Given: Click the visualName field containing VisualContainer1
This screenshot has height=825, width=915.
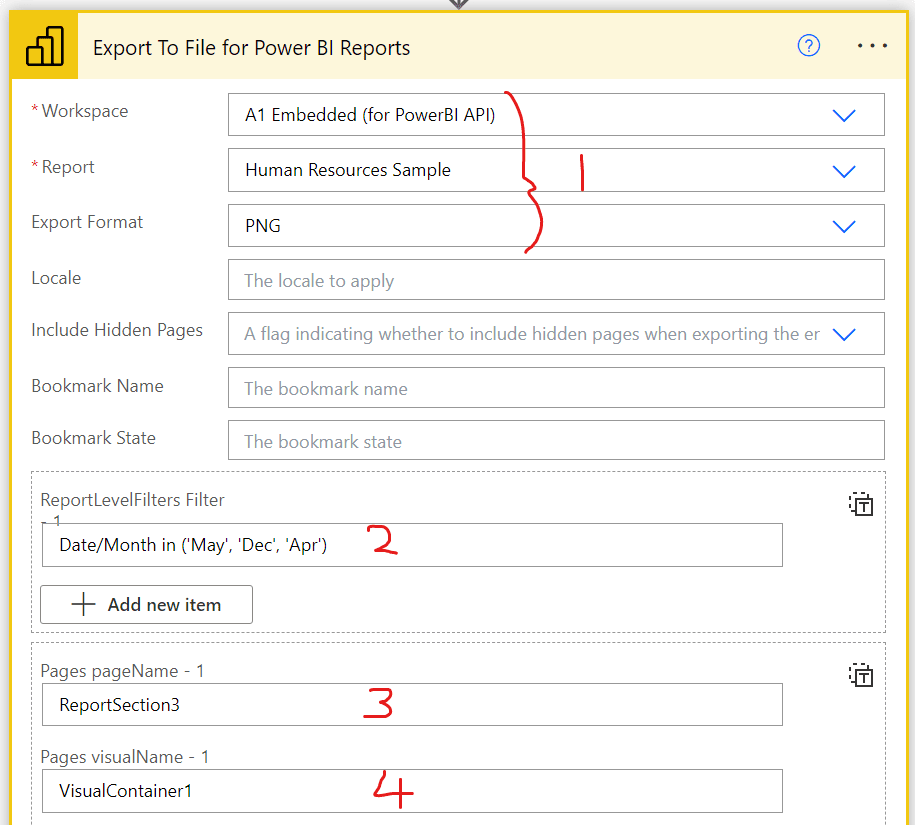Looking at the screenshot, I should [411, 791].
